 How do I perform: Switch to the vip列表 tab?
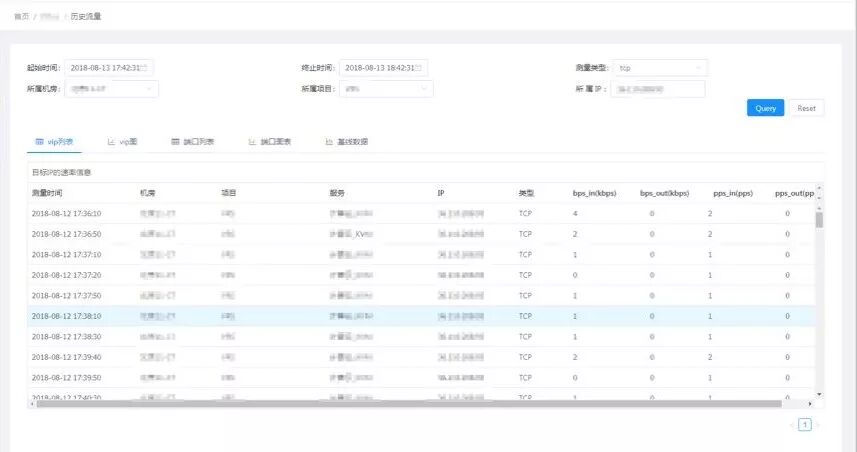click(54, 142)
